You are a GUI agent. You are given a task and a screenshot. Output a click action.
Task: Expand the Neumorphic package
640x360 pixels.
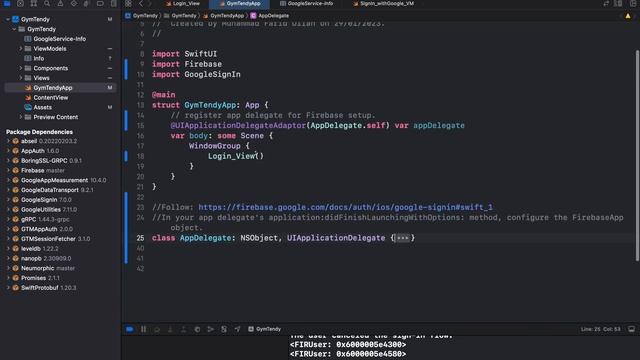pos(8,268)
